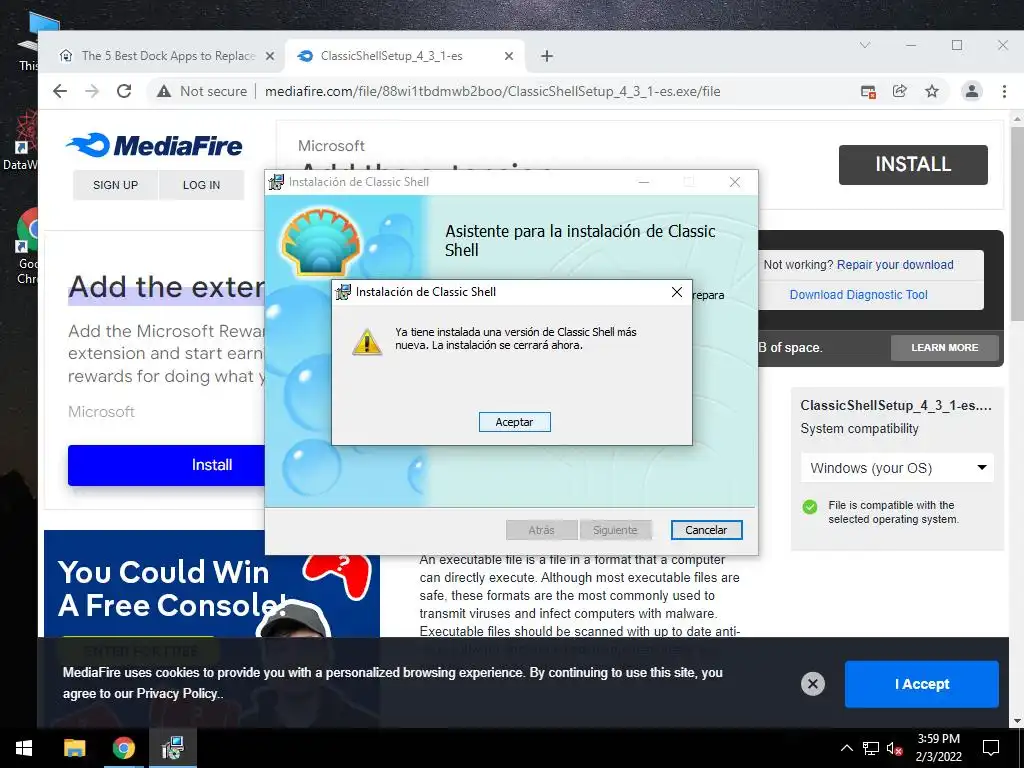Viewport: 1024px width, 768px height.
Task: Open the Chrome profile avatar menu
Action: pyautogui.click(x=972, y=91)
